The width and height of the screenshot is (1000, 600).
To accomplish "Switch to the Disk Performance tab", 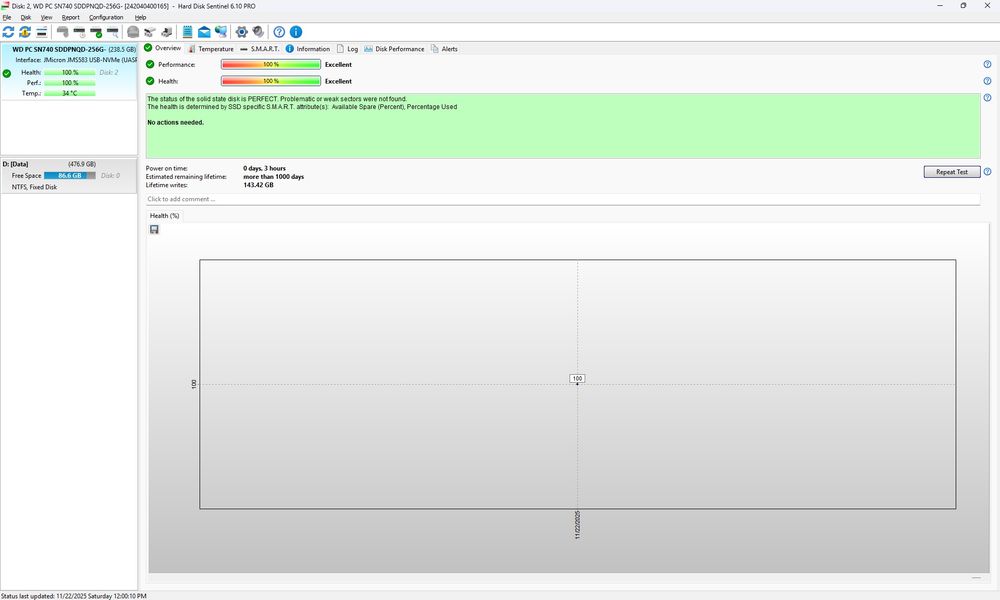I will 394,48.
